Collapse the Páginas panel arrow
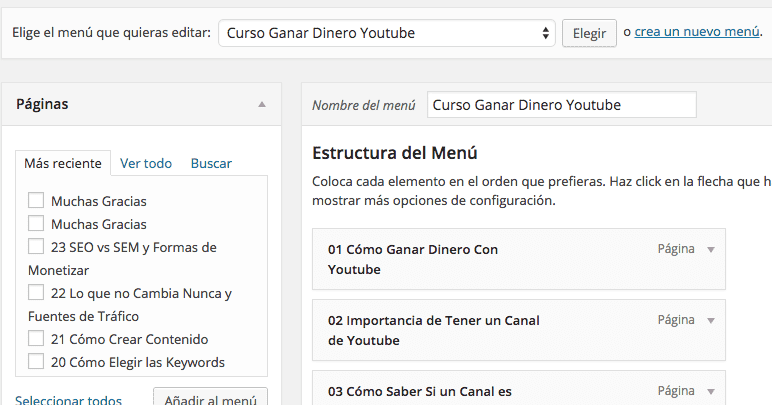The image size is (772, 405). point(262,104)
